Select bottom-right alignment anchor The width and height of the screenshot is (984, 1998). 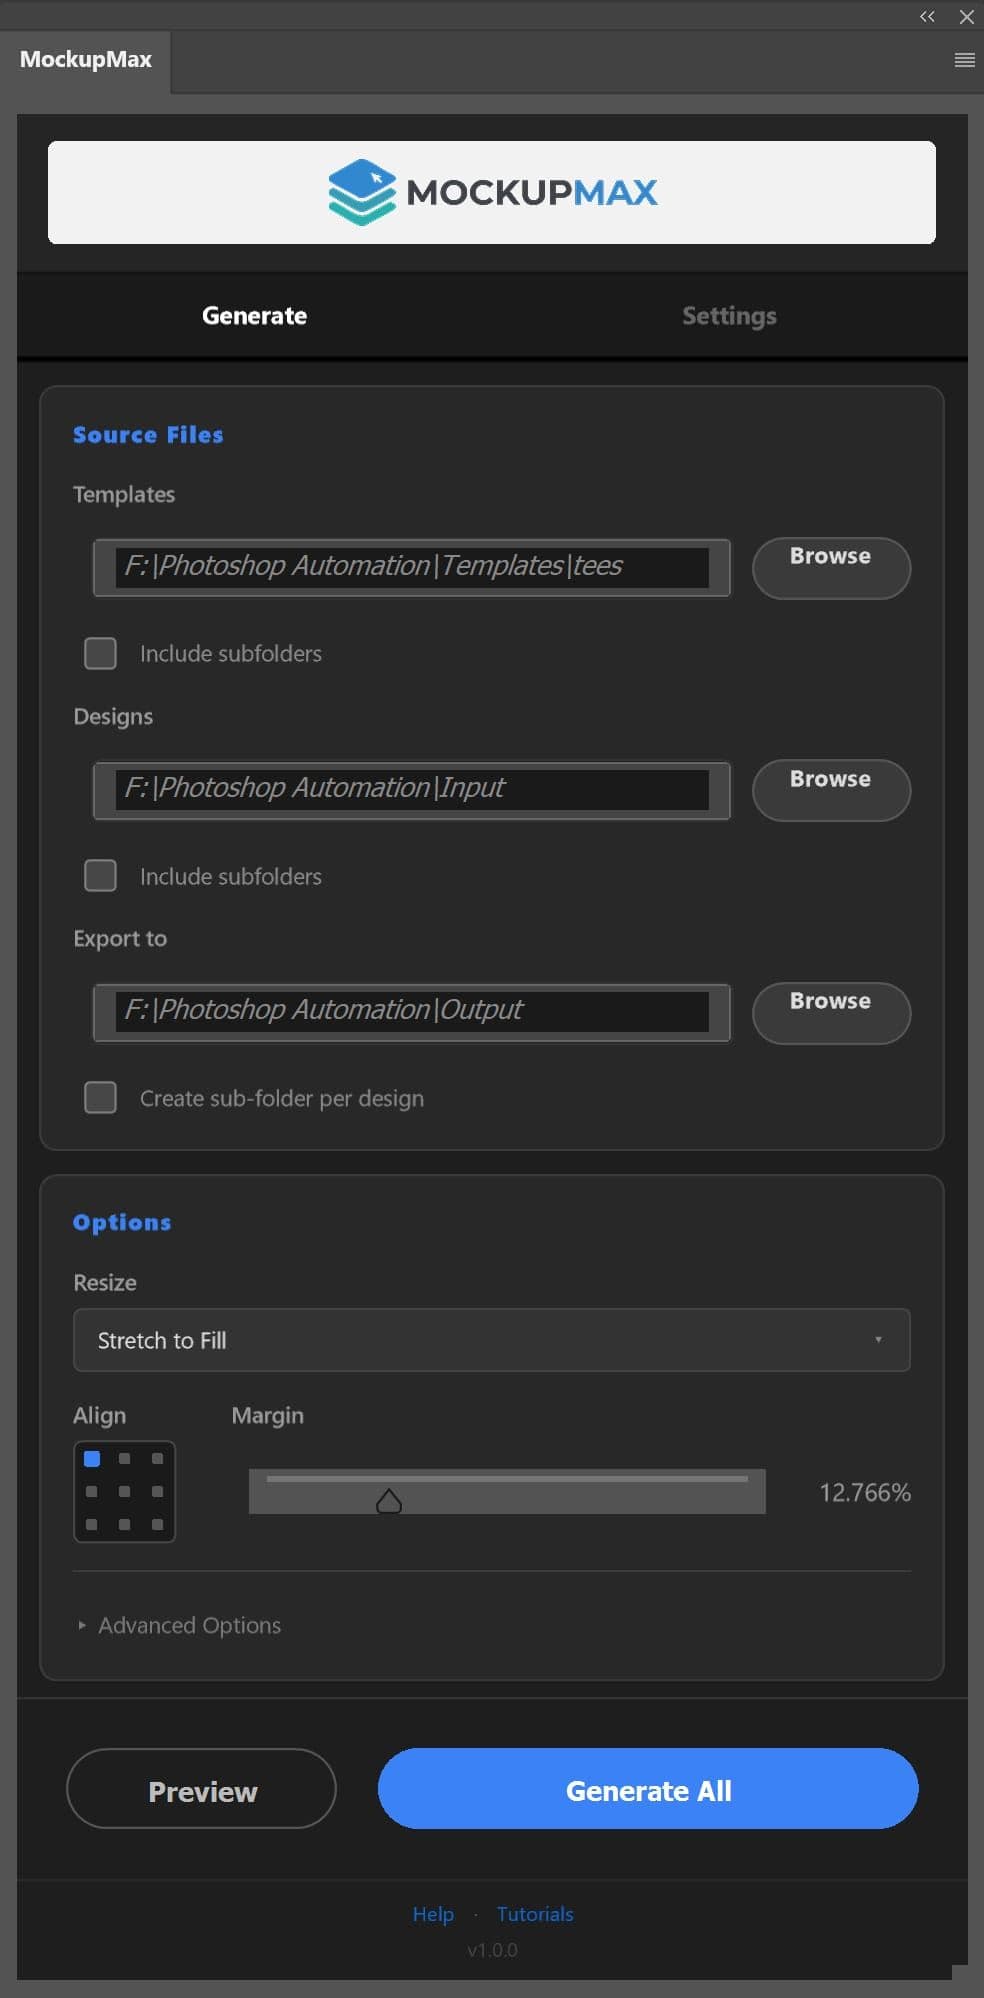(x=157, y=1524)
